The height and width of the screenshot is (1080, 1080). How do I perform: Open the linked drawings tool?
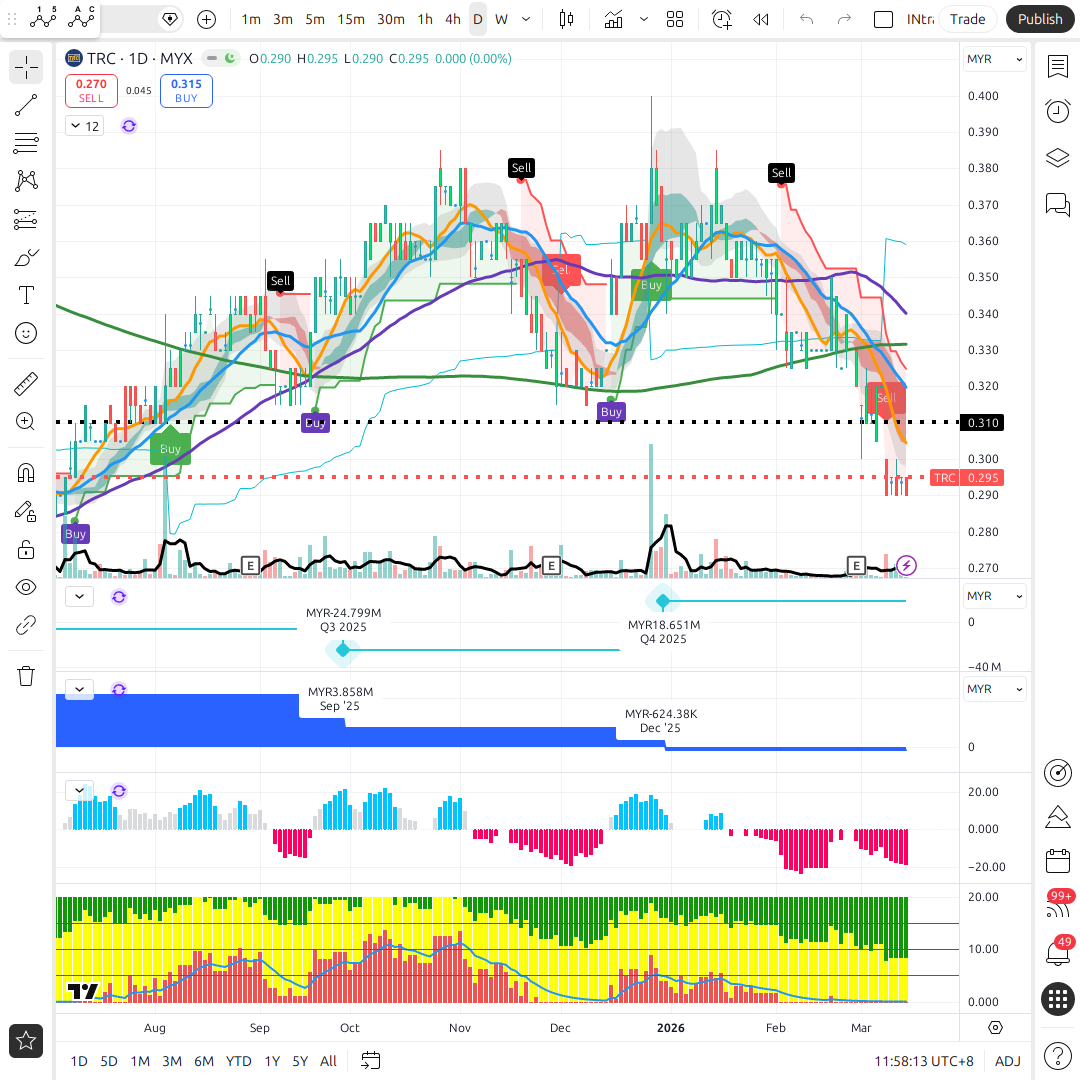pos(26,625)
